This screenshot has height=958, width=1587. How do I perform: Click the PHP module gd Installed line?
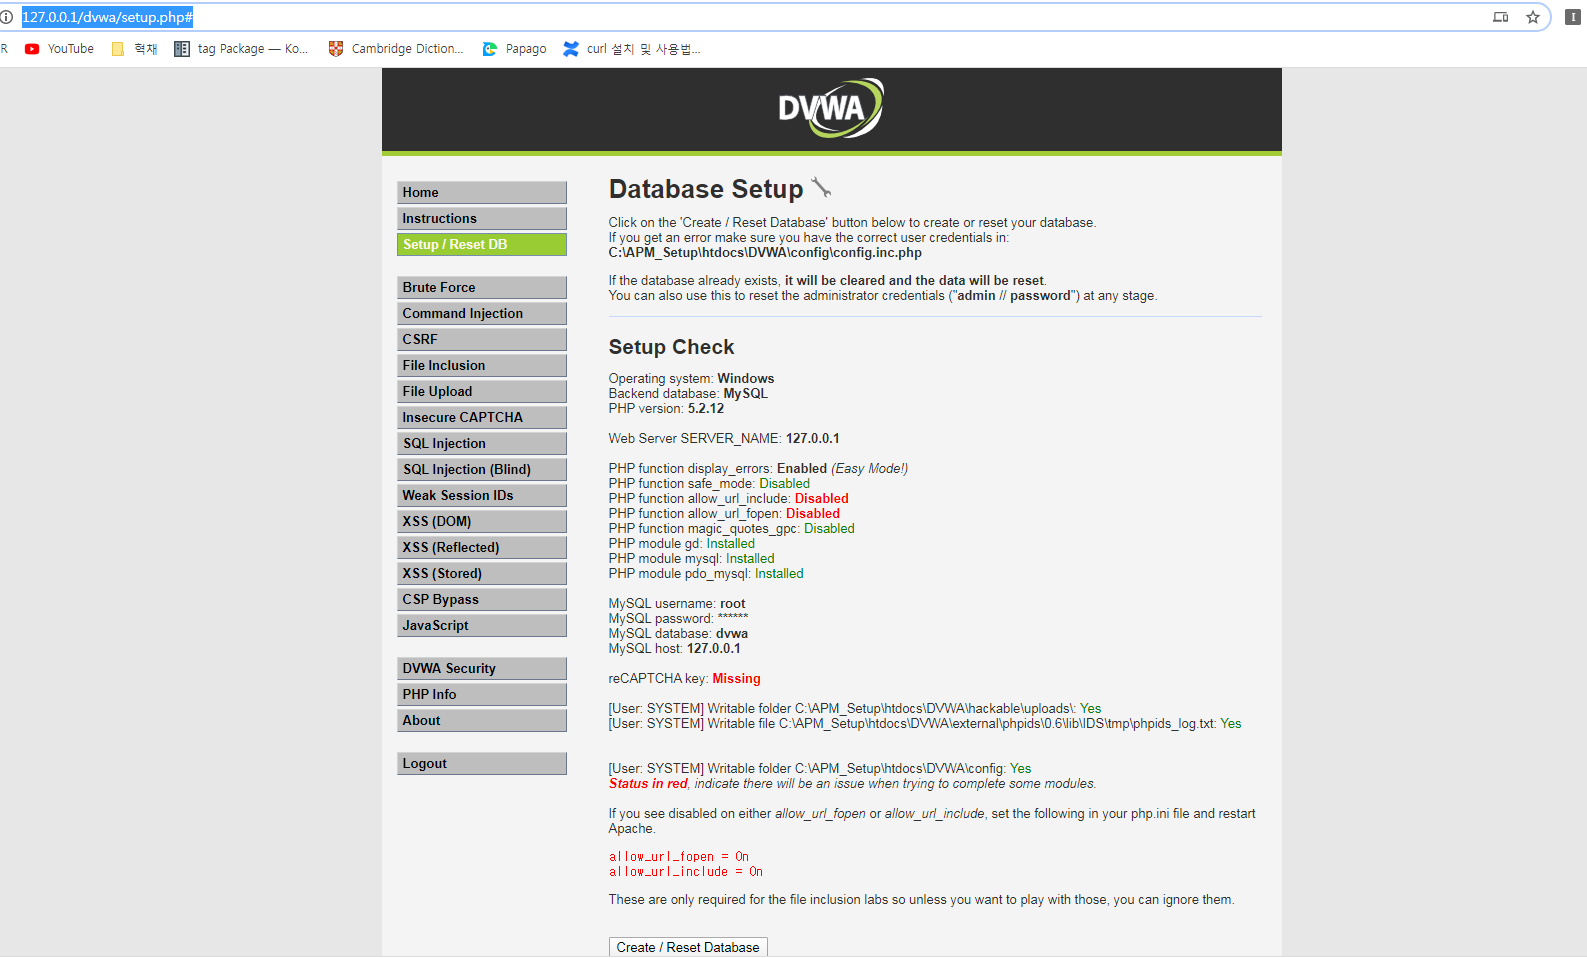click(682, 544)
